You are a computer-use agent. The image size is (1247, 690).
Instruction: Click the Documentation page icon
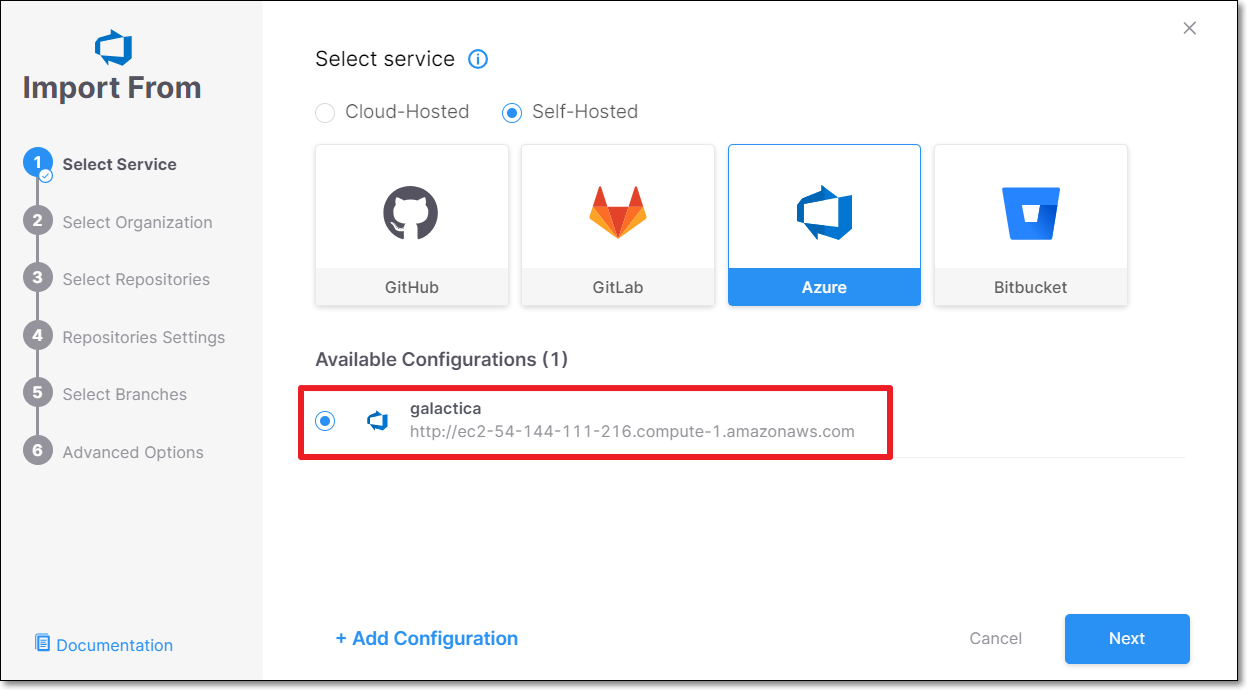(42, 643)
